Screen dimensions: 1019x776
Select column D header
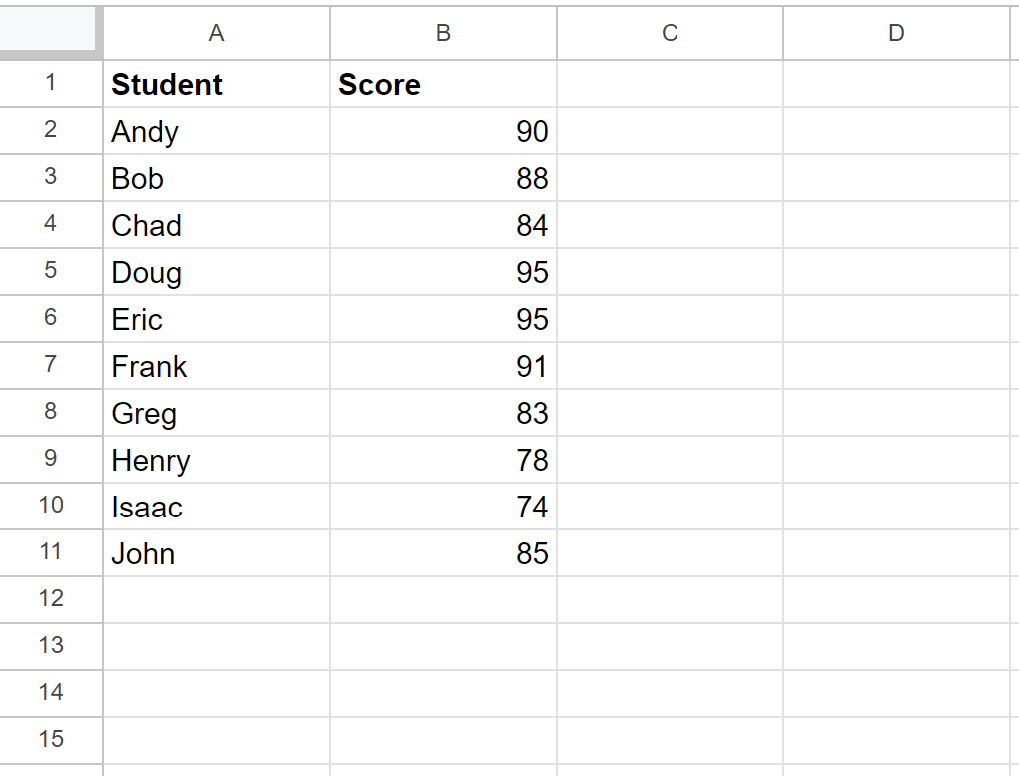click(895, 33)
